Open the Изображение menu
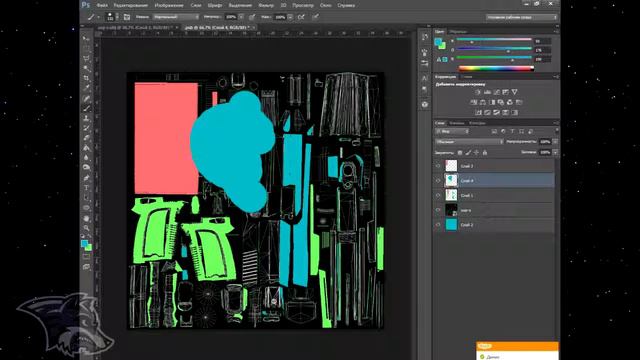This screenshot has width=640, height=360. (x=169, y=5)
